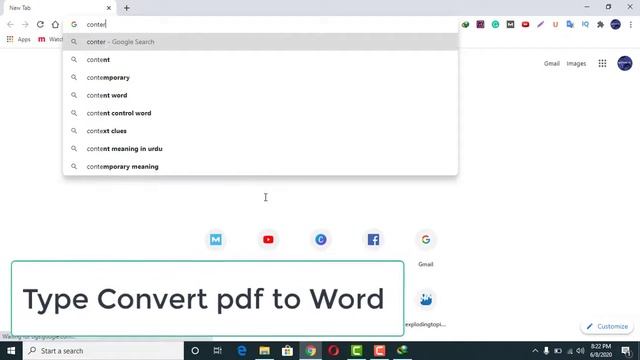Open a new tab with the plus button
This screenshot has width=640, height=360.
pyautogui.click(x=127, y=8)
